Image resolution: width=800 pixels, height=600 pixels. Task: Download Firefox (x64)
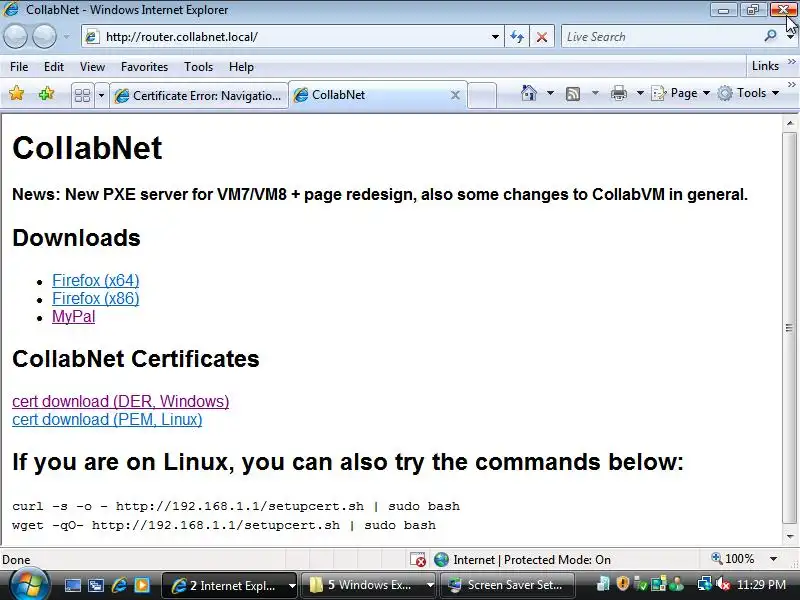click(95, 280)
